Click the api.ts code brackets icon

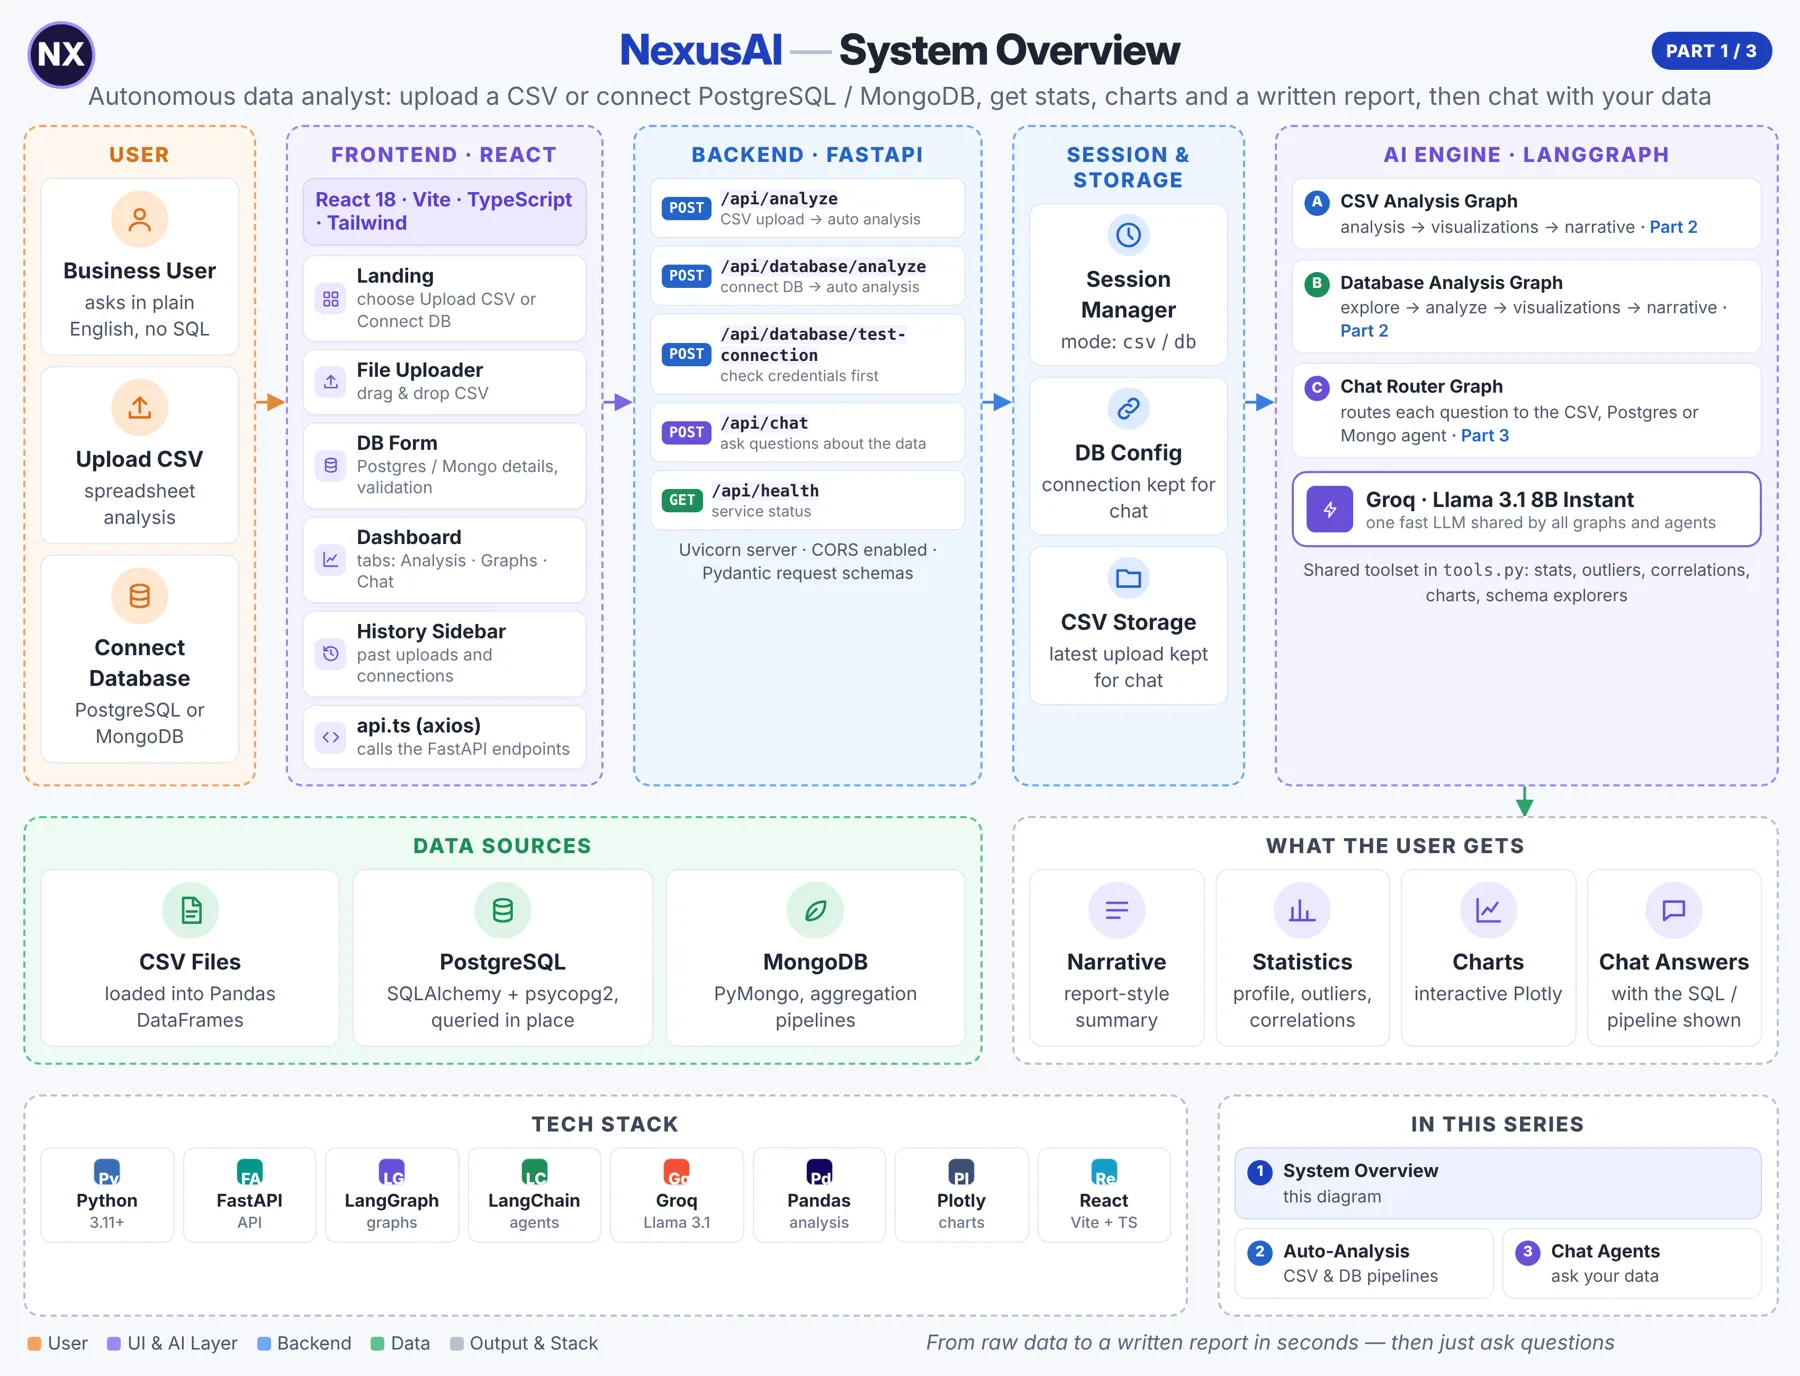[331, 737]
